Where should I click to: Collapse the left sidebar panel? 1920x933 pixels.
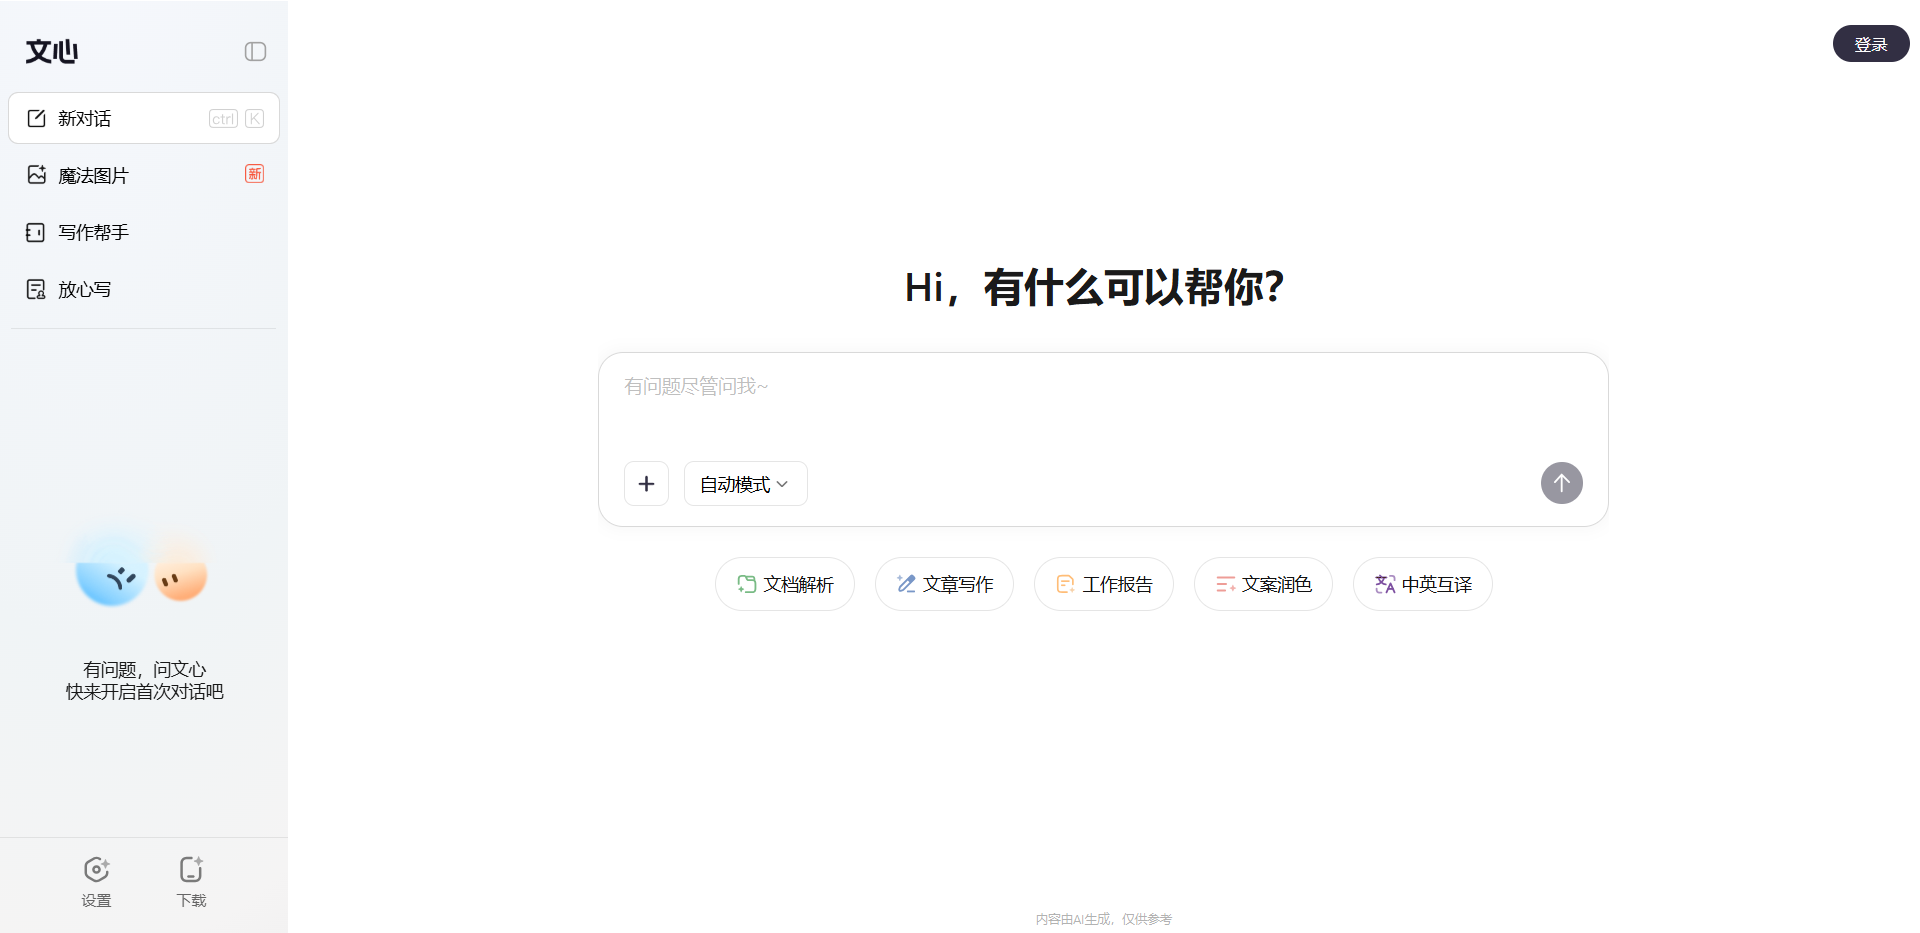(255, 51)
